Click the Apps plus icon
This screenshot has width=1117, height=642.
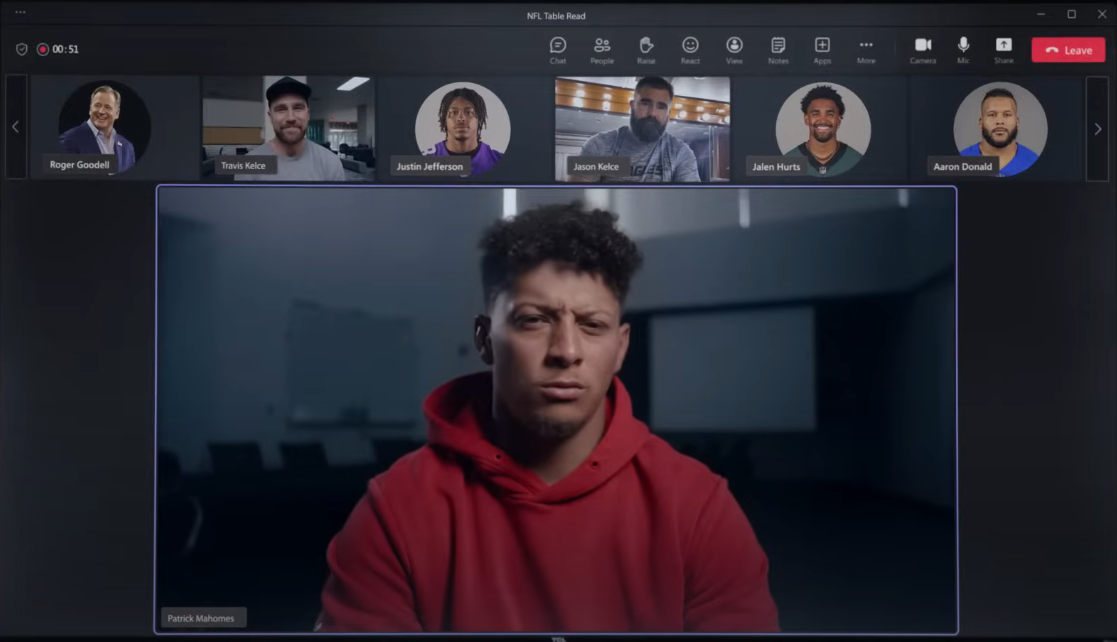(x=822, y=48)
